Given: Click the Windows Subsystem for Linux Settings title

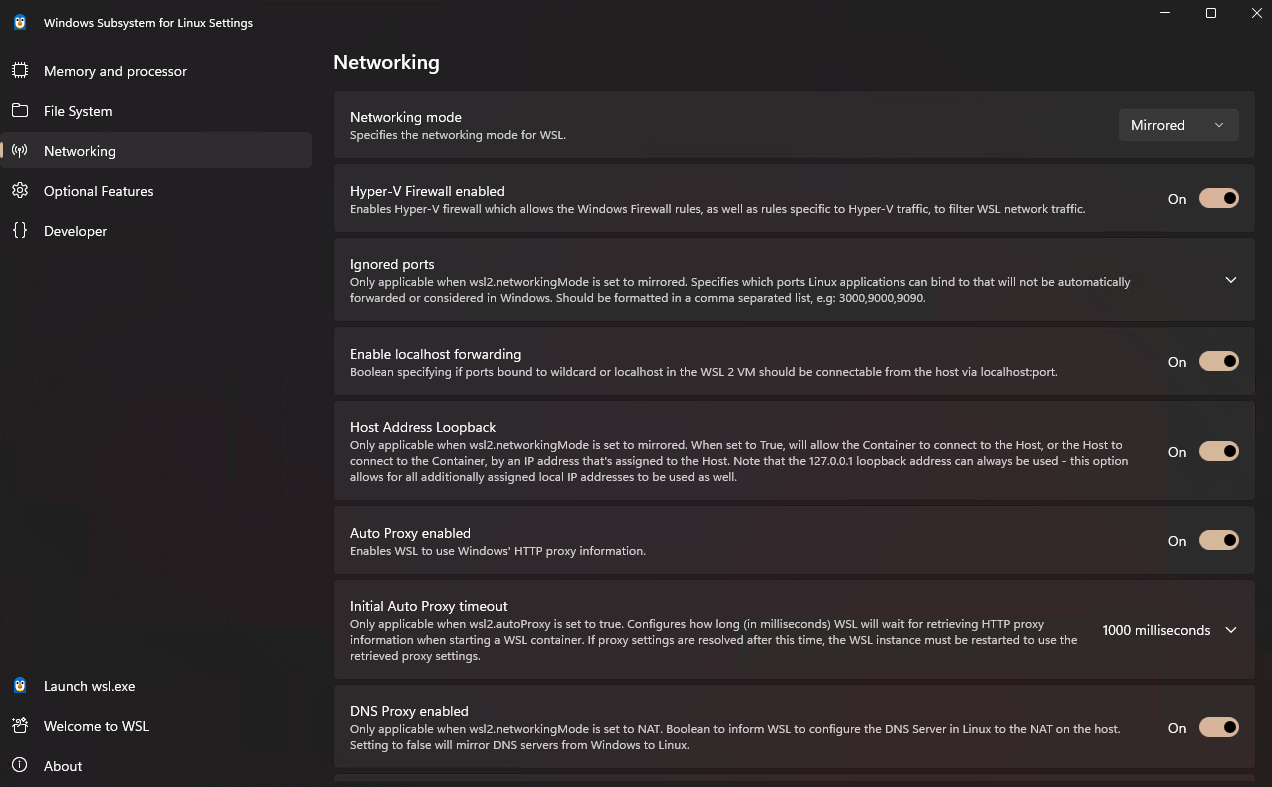Looking at the screenshot, I should [x=148, y=23].
